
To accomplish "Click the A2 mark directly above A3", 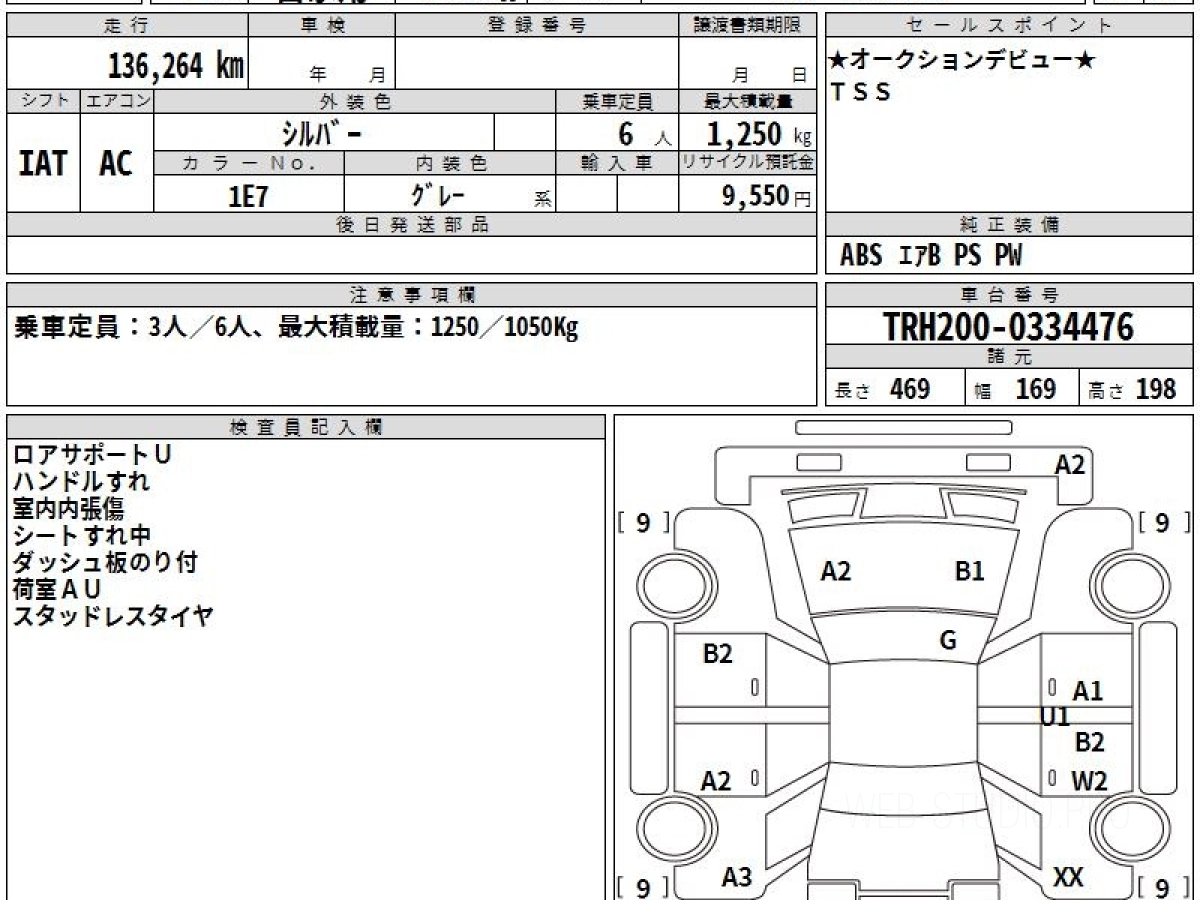I will [x=716, y=782].
